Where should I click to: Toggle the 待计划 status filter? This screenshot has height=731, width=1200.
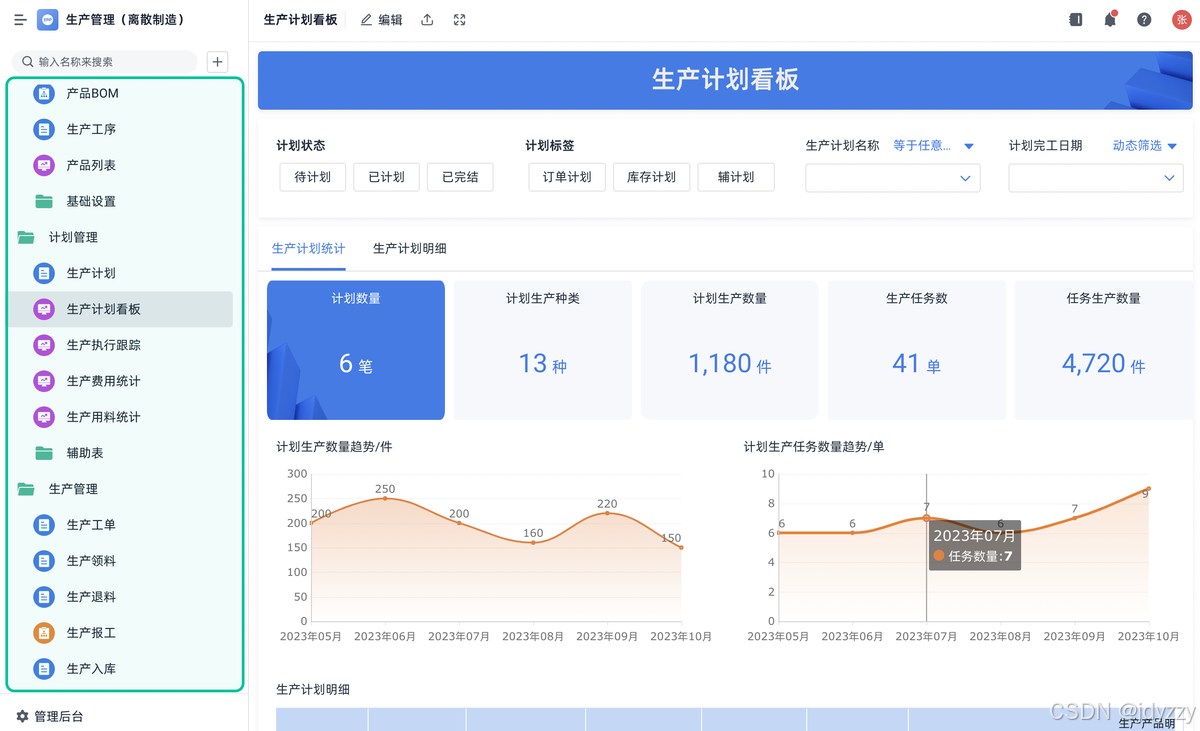tap(313, 177)
